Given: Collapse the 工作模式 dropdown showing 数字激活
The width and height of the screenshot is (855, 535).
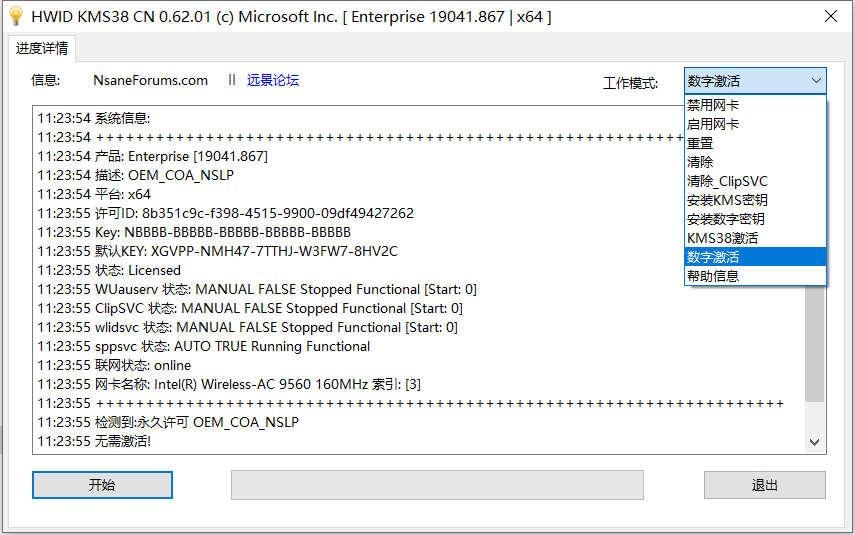Looking at the screenshot, I should 755,81.
